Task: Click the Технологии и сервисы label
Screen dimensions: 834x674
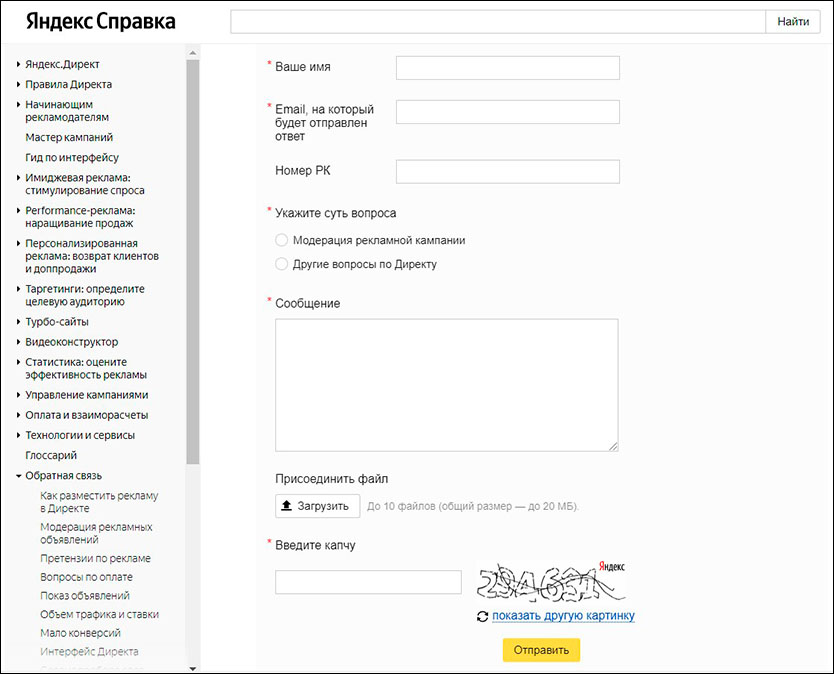Action: [80, 435]
